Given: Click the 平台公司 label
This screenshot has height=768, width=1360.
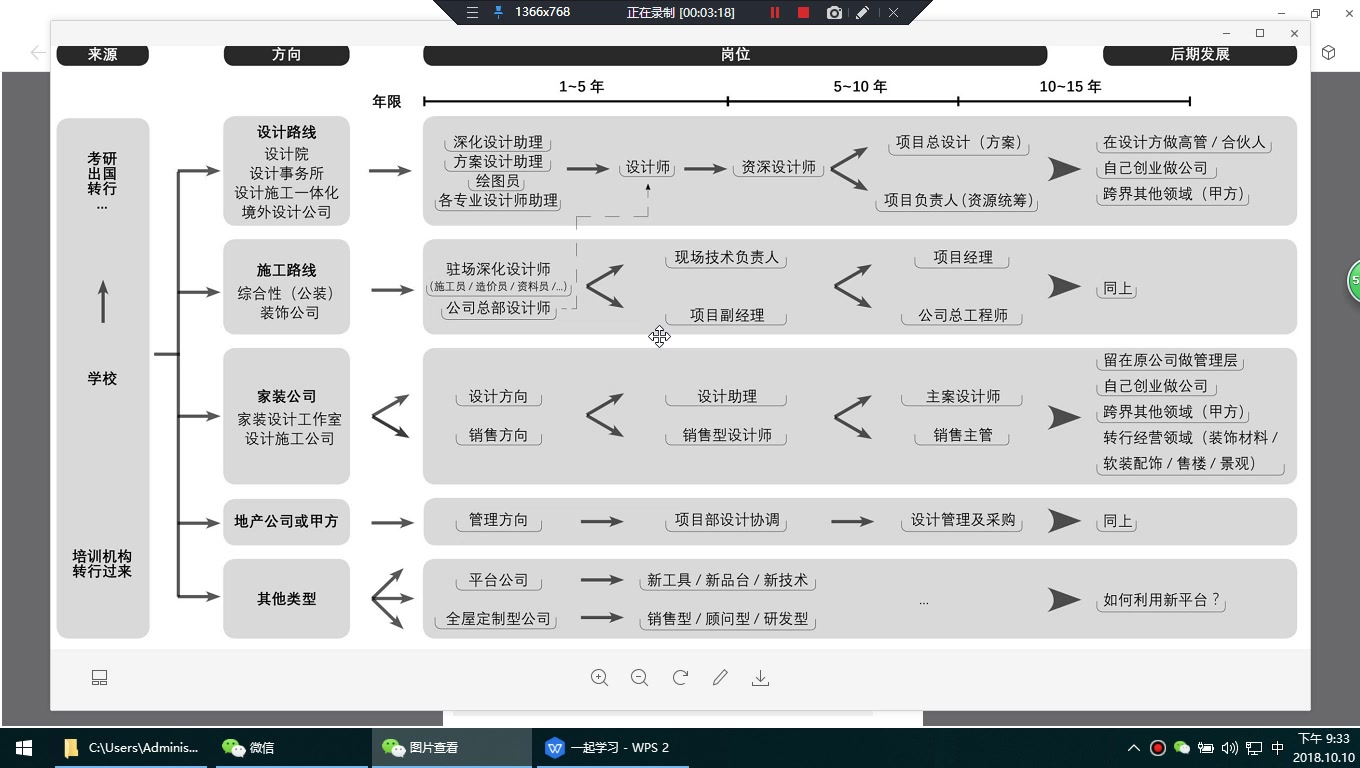Looking at the screenshot, I should [498, 581].
